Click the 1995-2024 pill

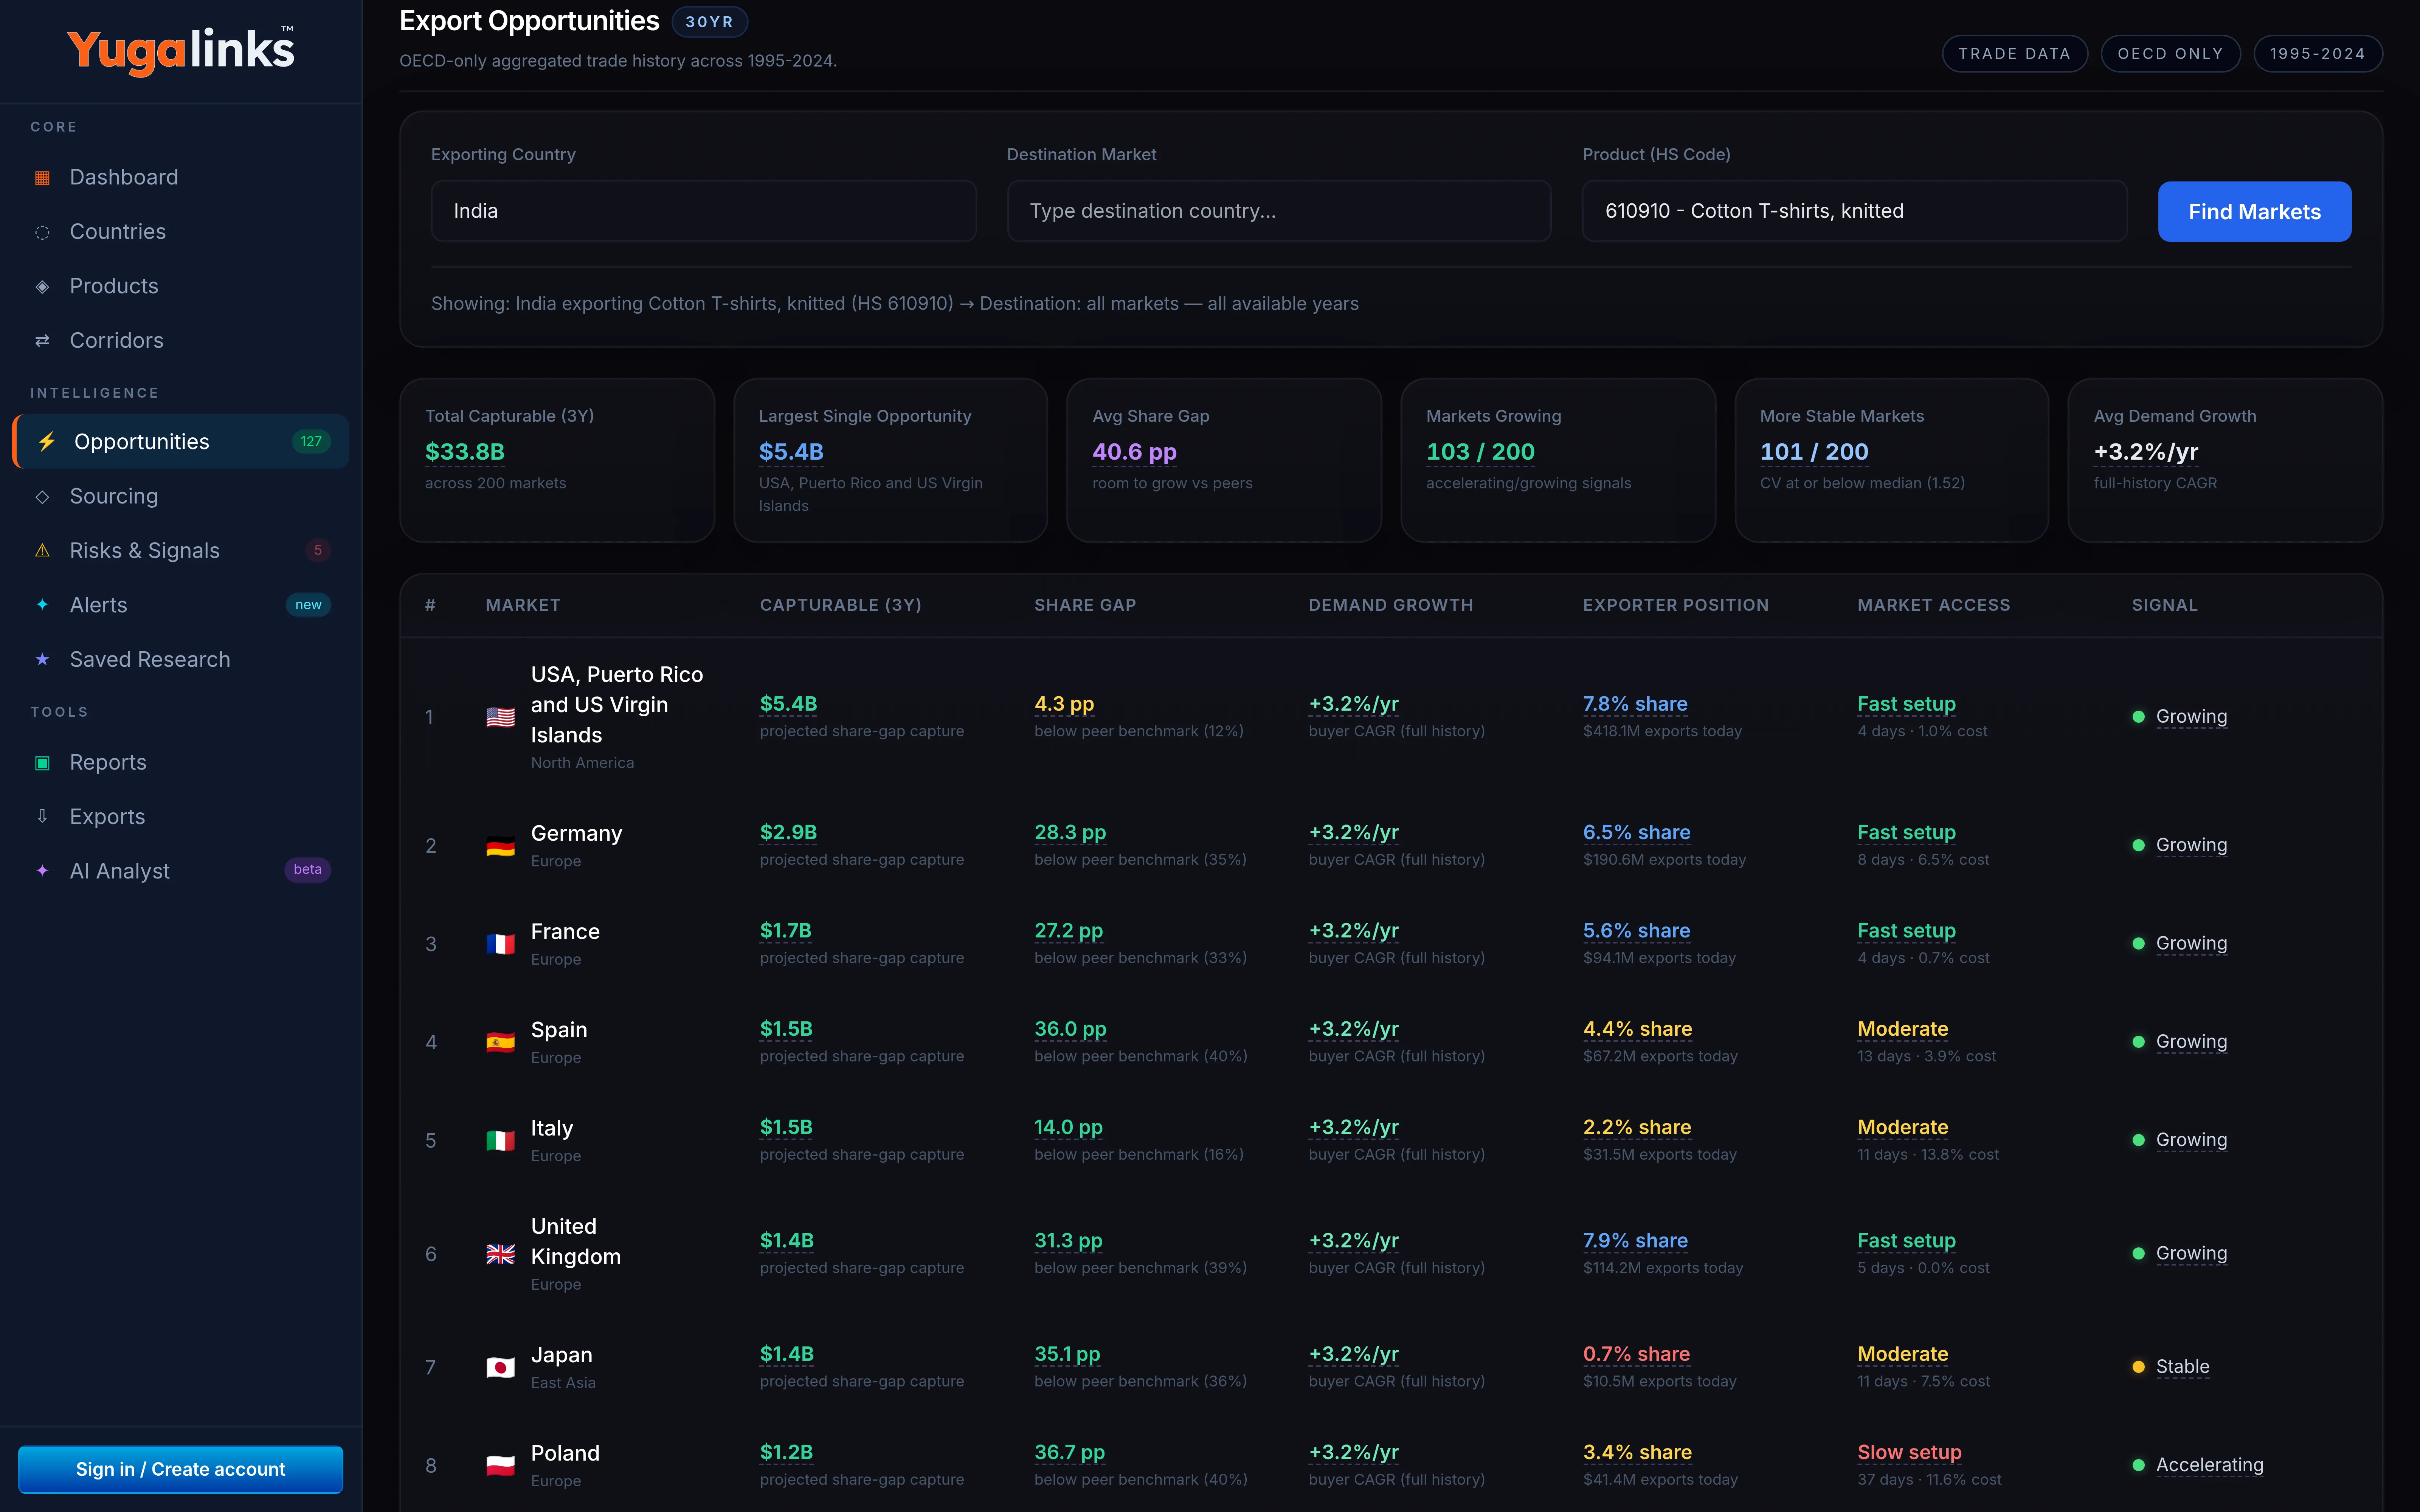[x=2317, y=54]
